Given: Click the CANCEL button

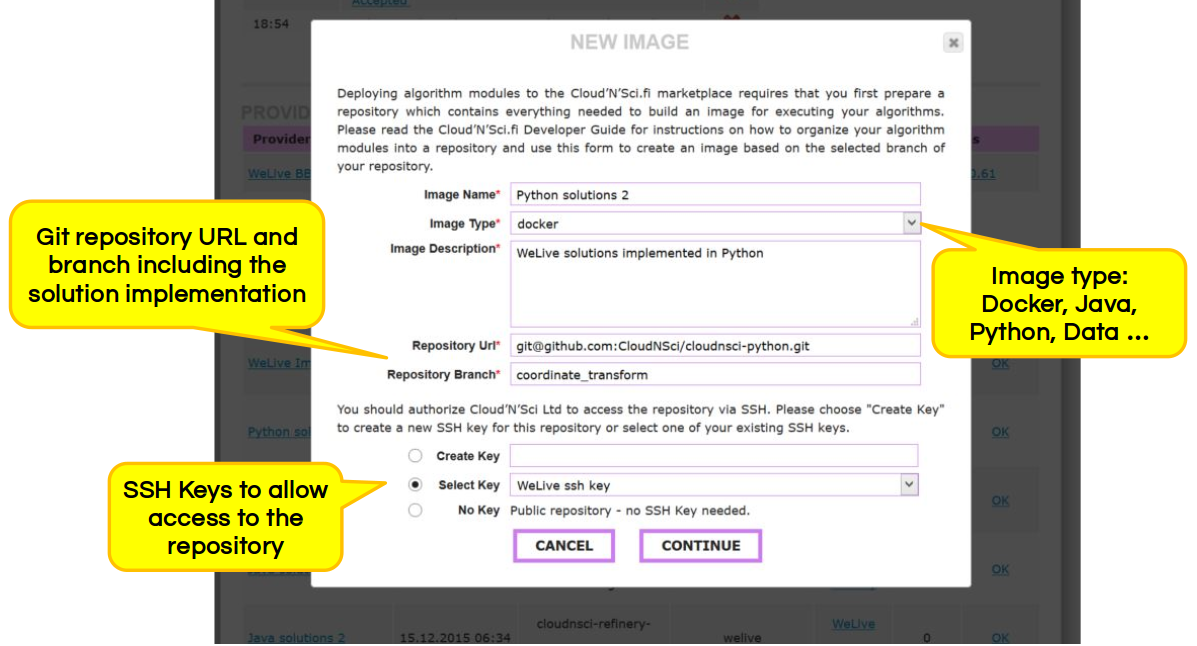Looking at the screenshot, I should [564, 546].
